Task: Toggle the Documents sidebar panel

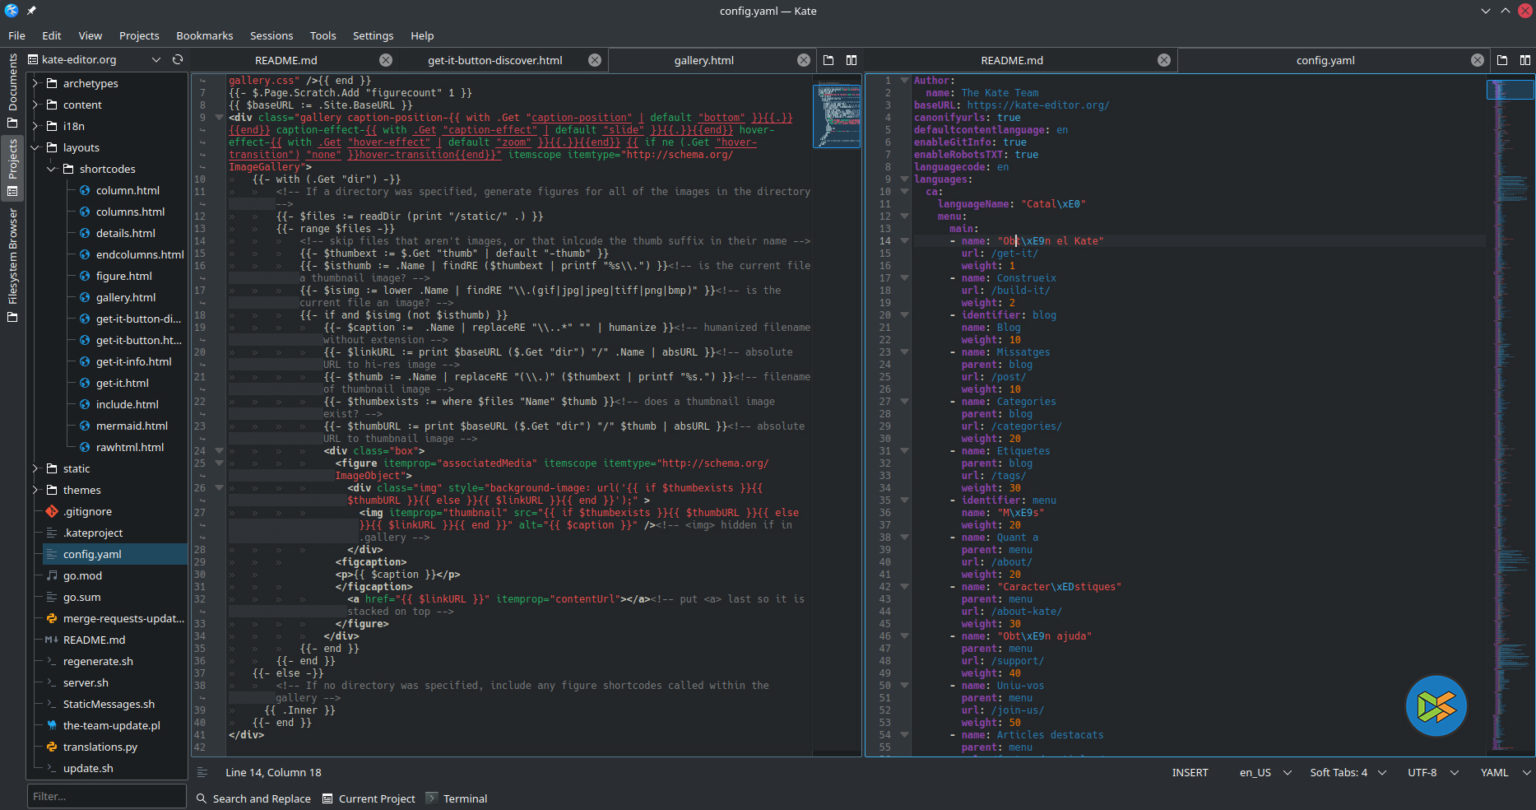Action: (x=12, y=91)
